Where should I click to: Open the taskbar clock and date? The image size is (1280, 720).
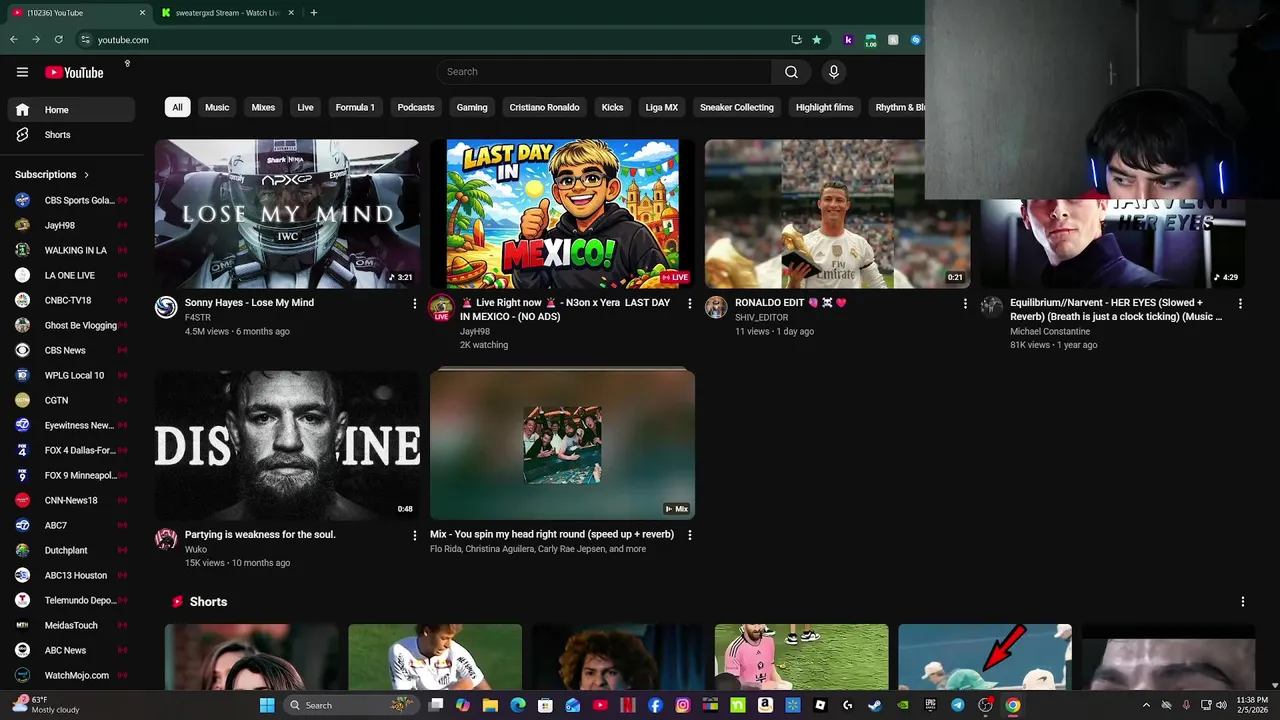(x=1252, y=705)
